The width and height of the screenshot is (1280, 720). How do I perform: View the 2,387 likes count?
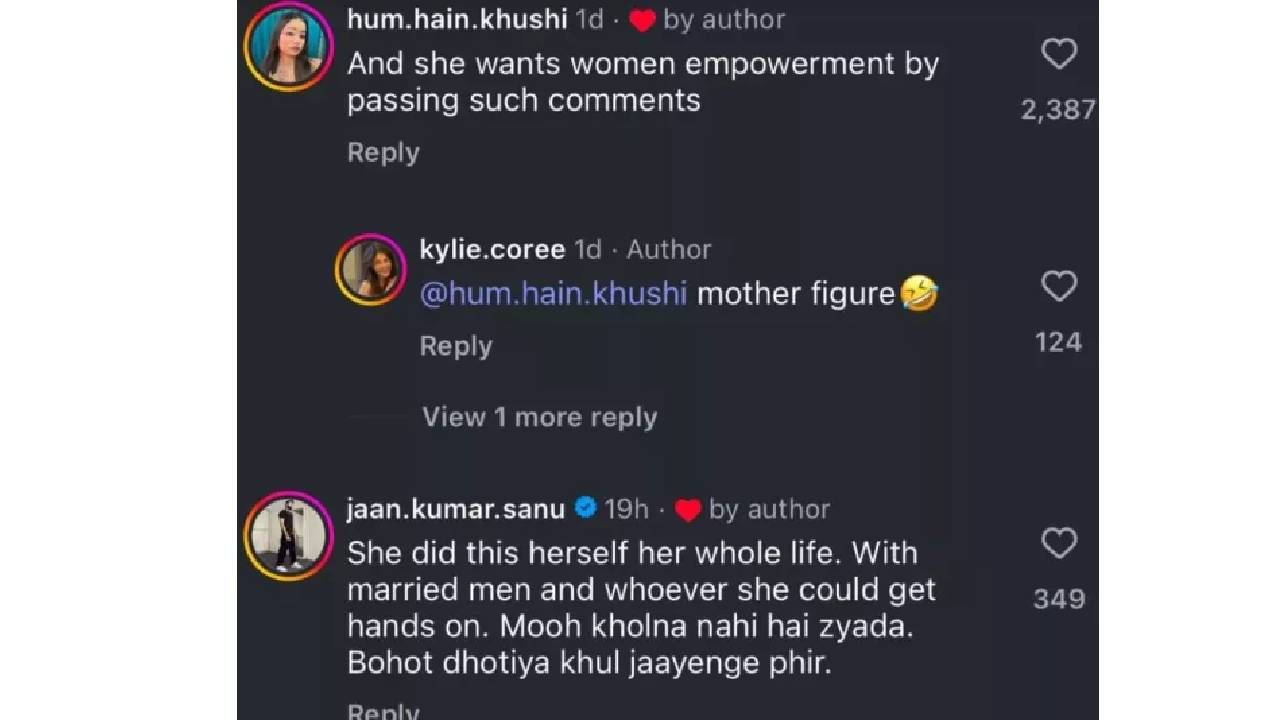pyautogui.click(x=1058, y=110)
